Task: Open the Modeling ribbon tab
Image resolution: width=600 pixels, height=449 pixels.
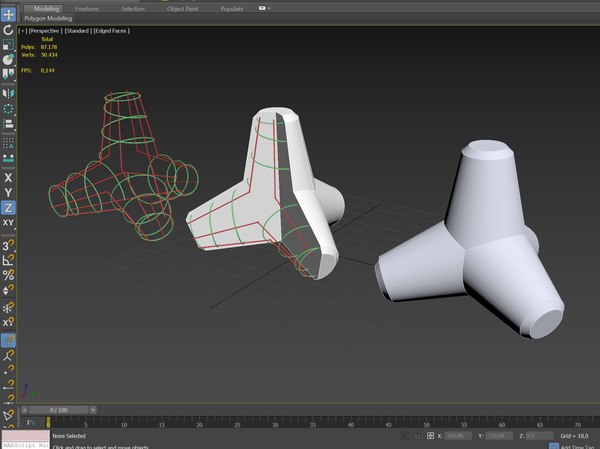Action: coord(46,8)
